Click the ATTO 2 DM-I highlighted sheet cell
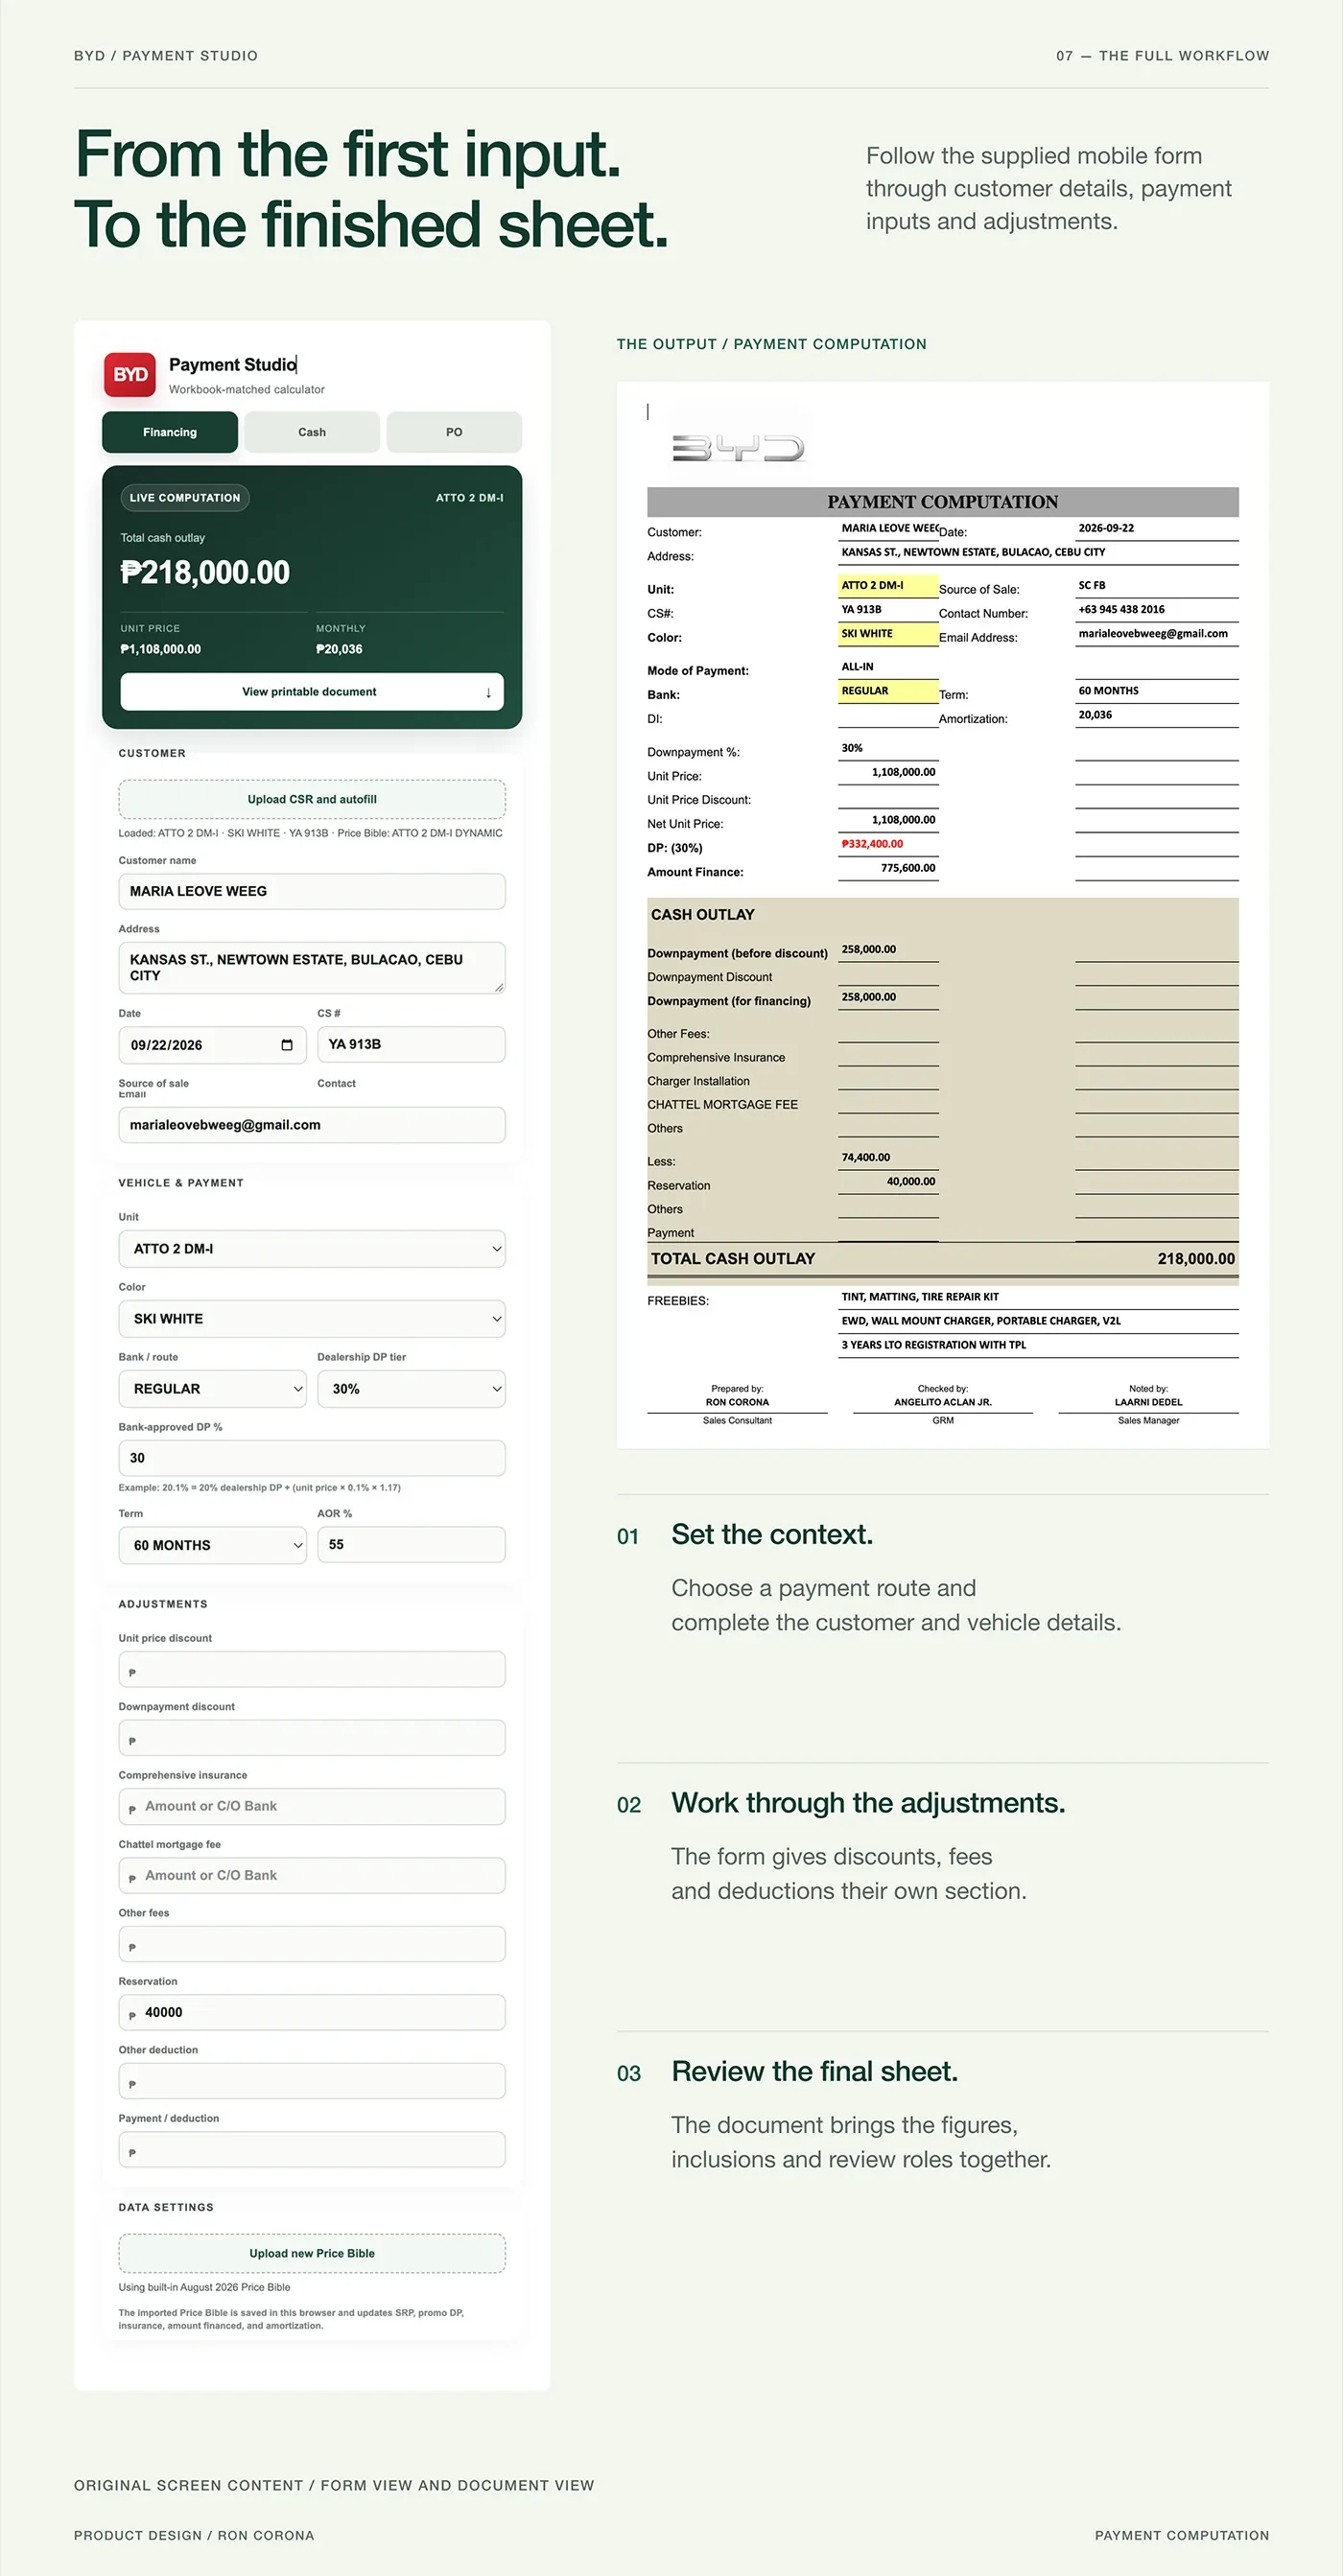 [x=888, y=585]
